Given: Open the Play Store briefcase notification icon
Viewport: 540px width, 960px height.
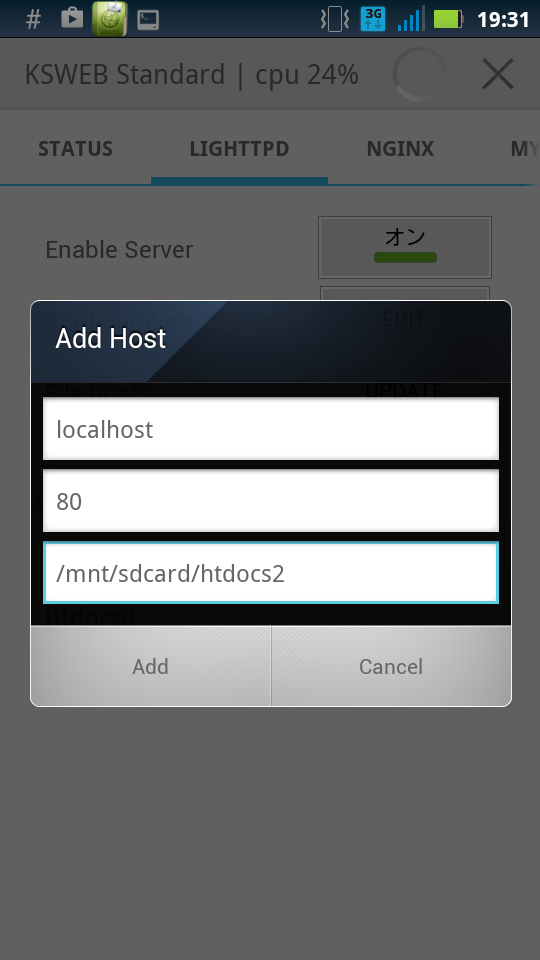Looking at the screenshot, I should (x=72, y=18).
